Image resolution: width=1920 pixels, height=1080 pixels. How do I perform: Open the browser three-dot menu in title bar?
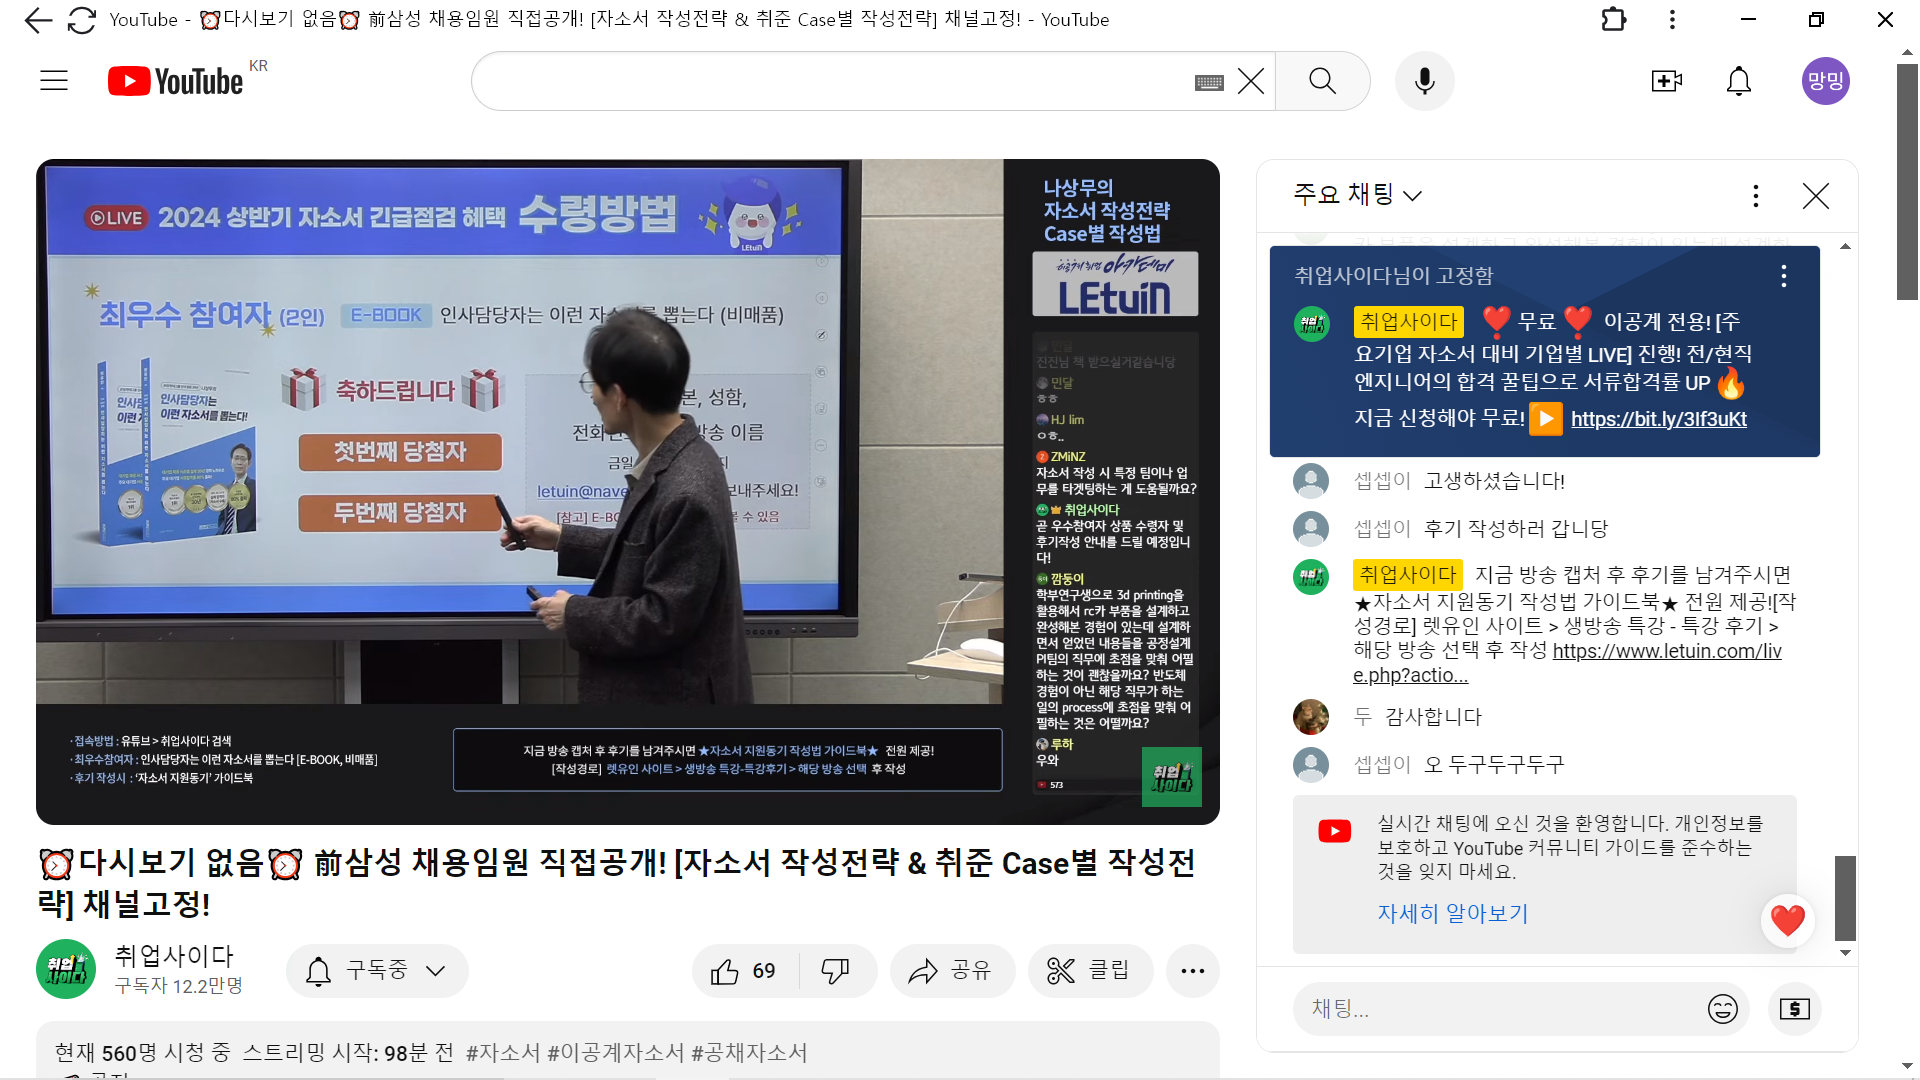point(1672,20)
